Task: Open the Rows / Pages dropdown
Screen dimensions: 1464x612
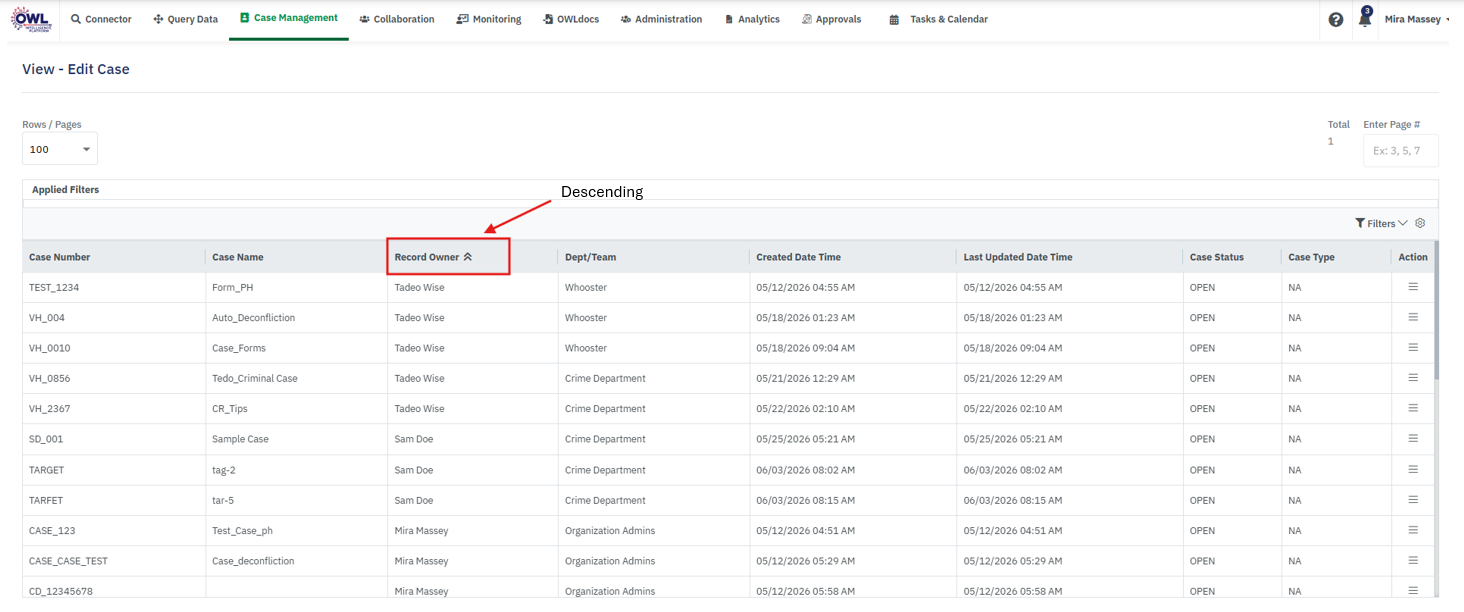Action: 60,149
